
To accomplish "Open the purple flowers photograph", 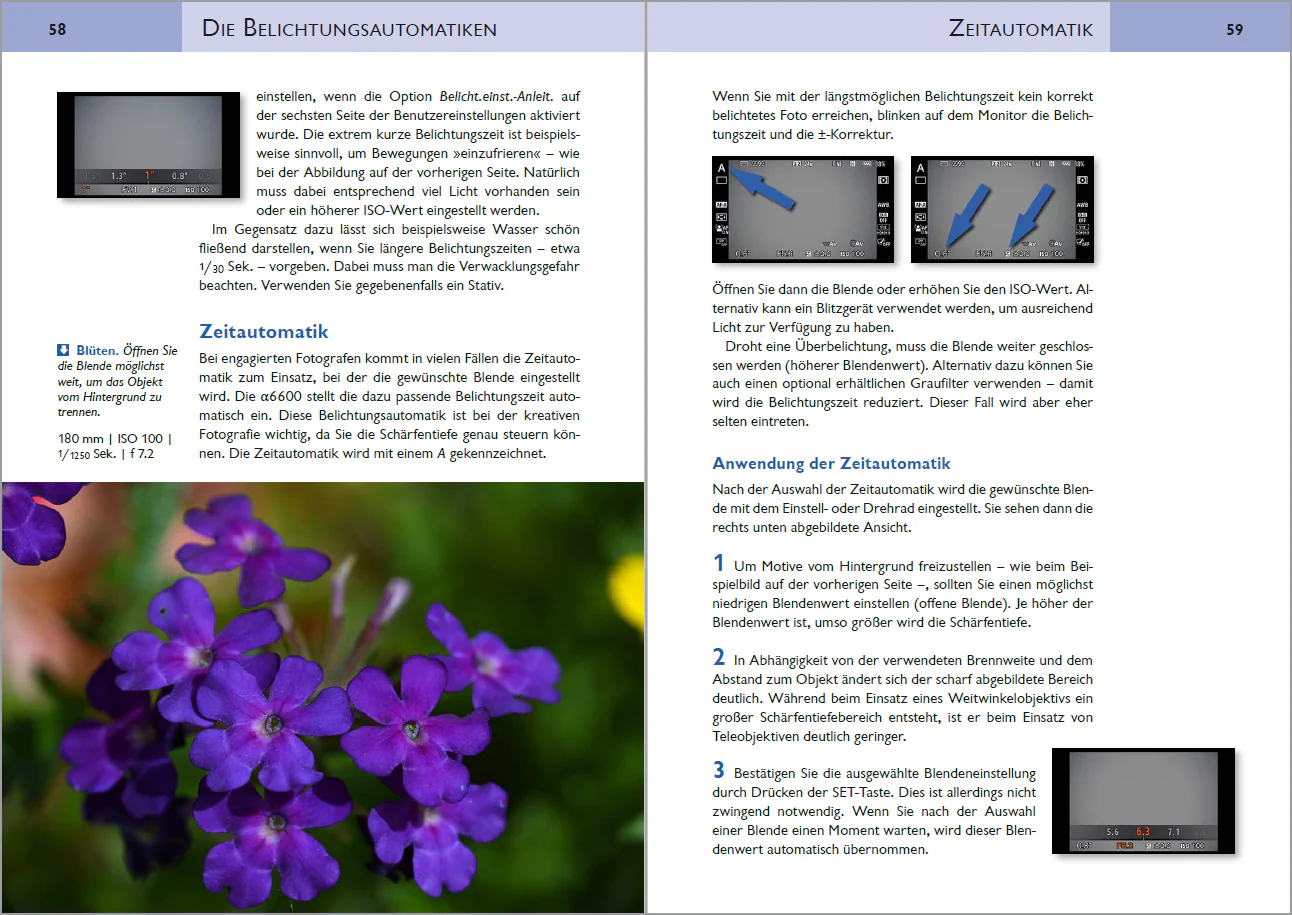I will tap(322, 698).
